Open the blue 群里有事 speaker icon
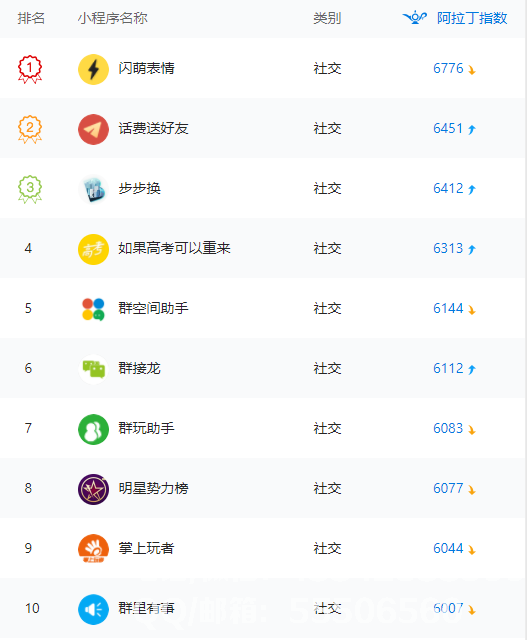 click(x=93, y=609)
